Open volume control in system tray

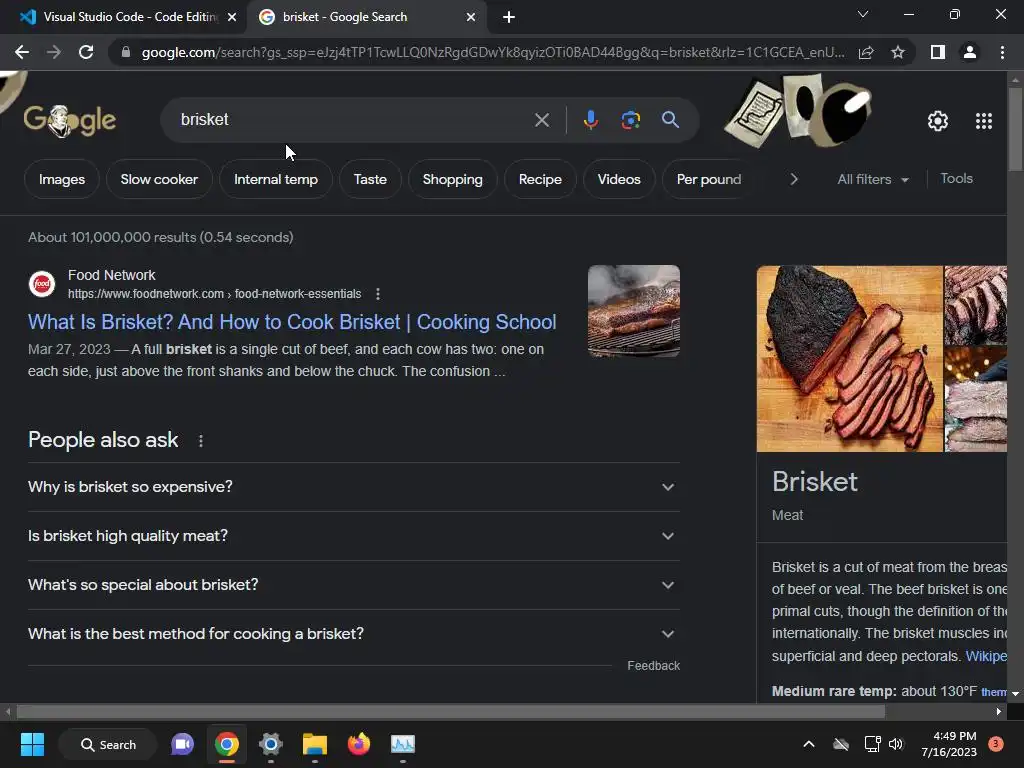point(895,744)
